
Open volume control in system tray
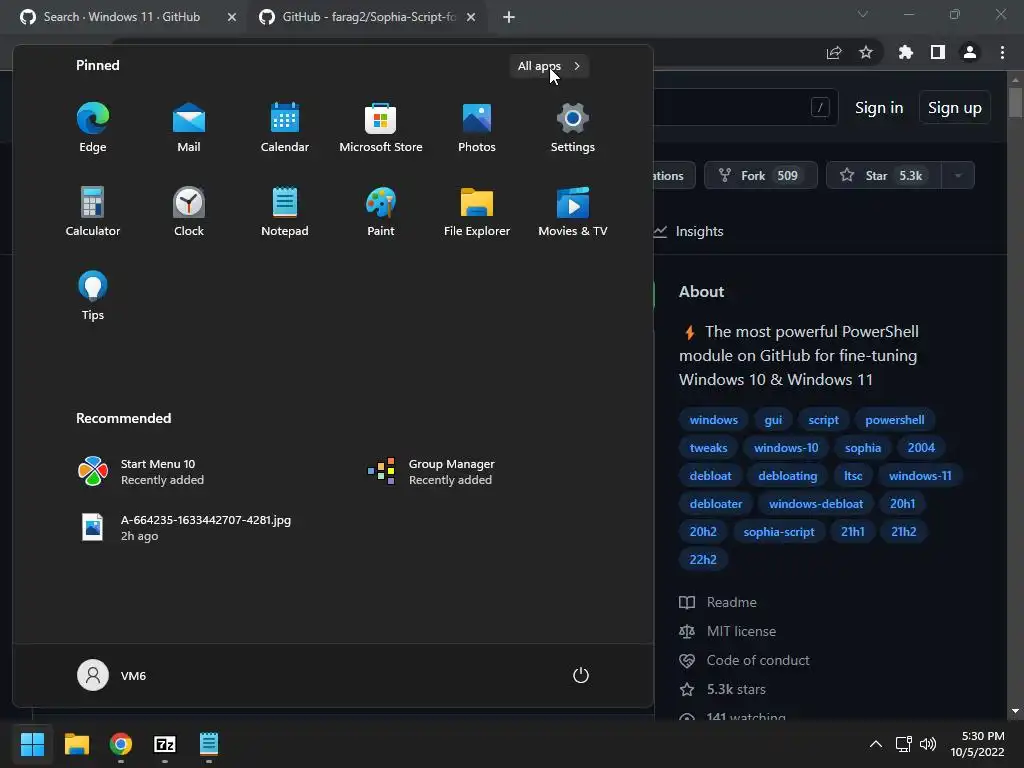click(927, 744)
